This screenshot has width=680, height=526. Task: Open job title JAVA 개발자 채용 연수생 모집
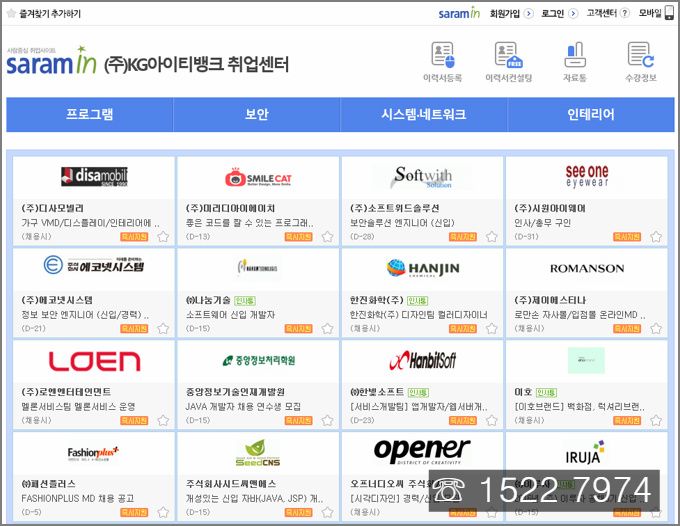(243, 407)
